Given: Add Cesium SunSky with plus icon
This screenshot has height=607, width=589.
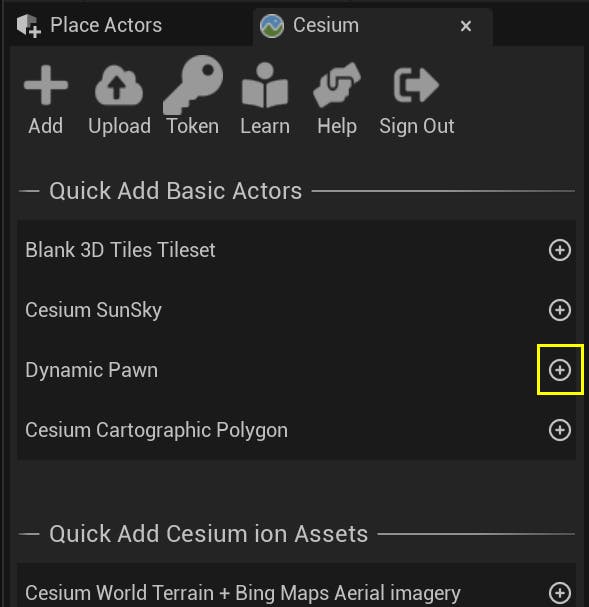Looking at the screenshot, I should pyautogui.click(x=560, y=310).
